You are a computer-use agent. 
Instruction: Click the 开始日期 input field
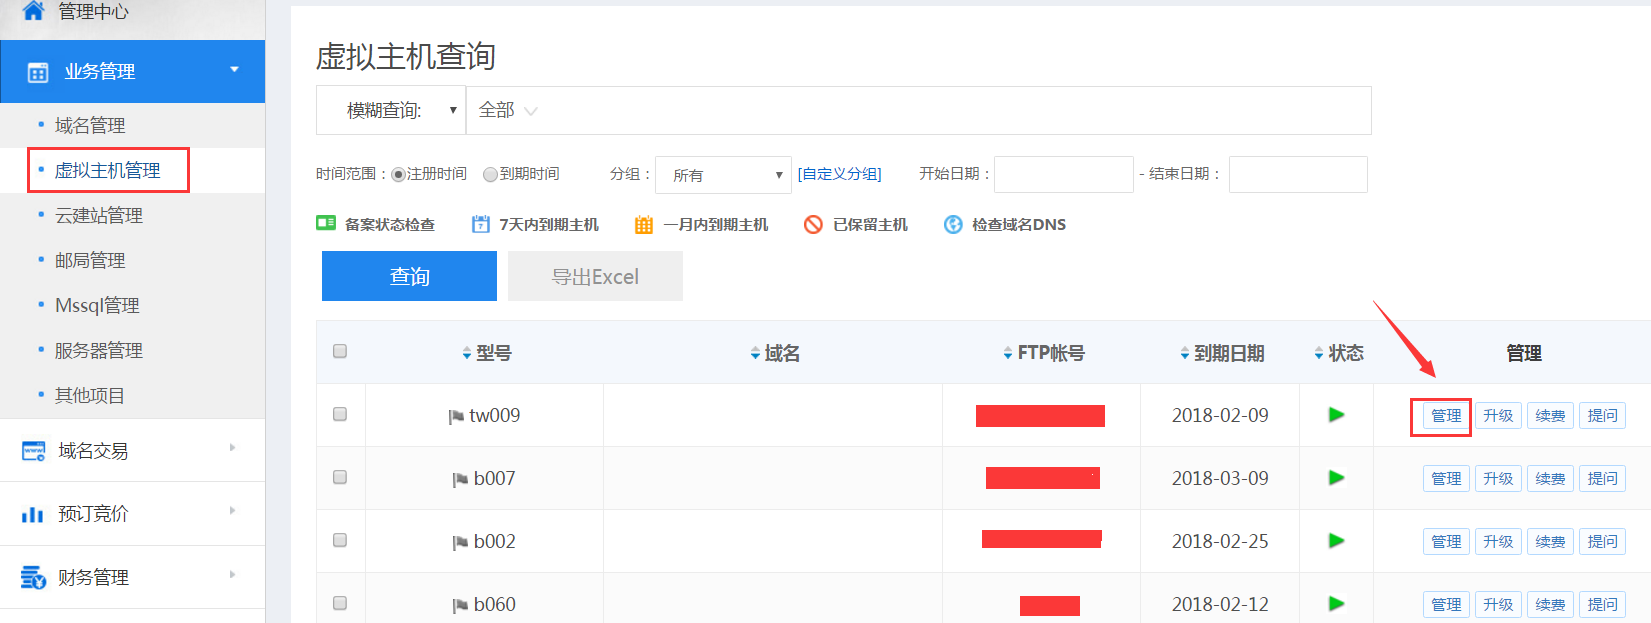[1063, 174]
